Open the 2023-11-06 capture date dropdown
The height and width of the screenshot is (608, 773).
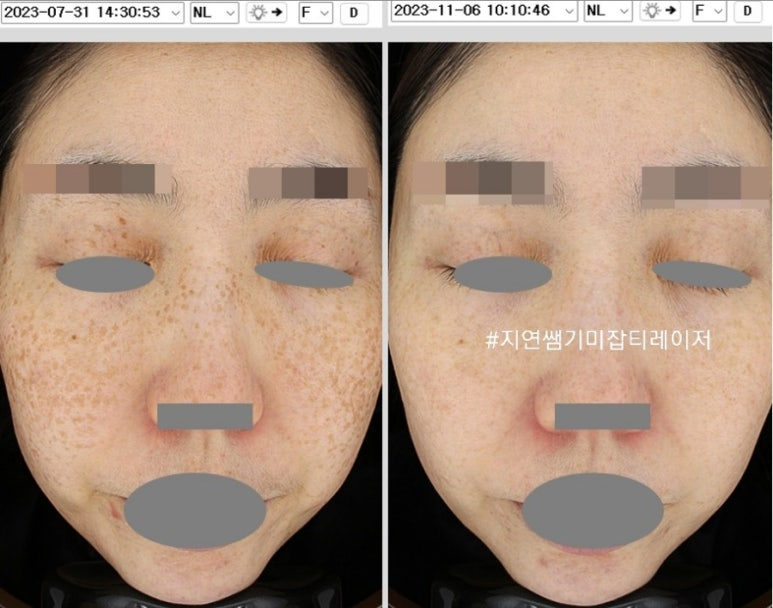tap(569, 11)
